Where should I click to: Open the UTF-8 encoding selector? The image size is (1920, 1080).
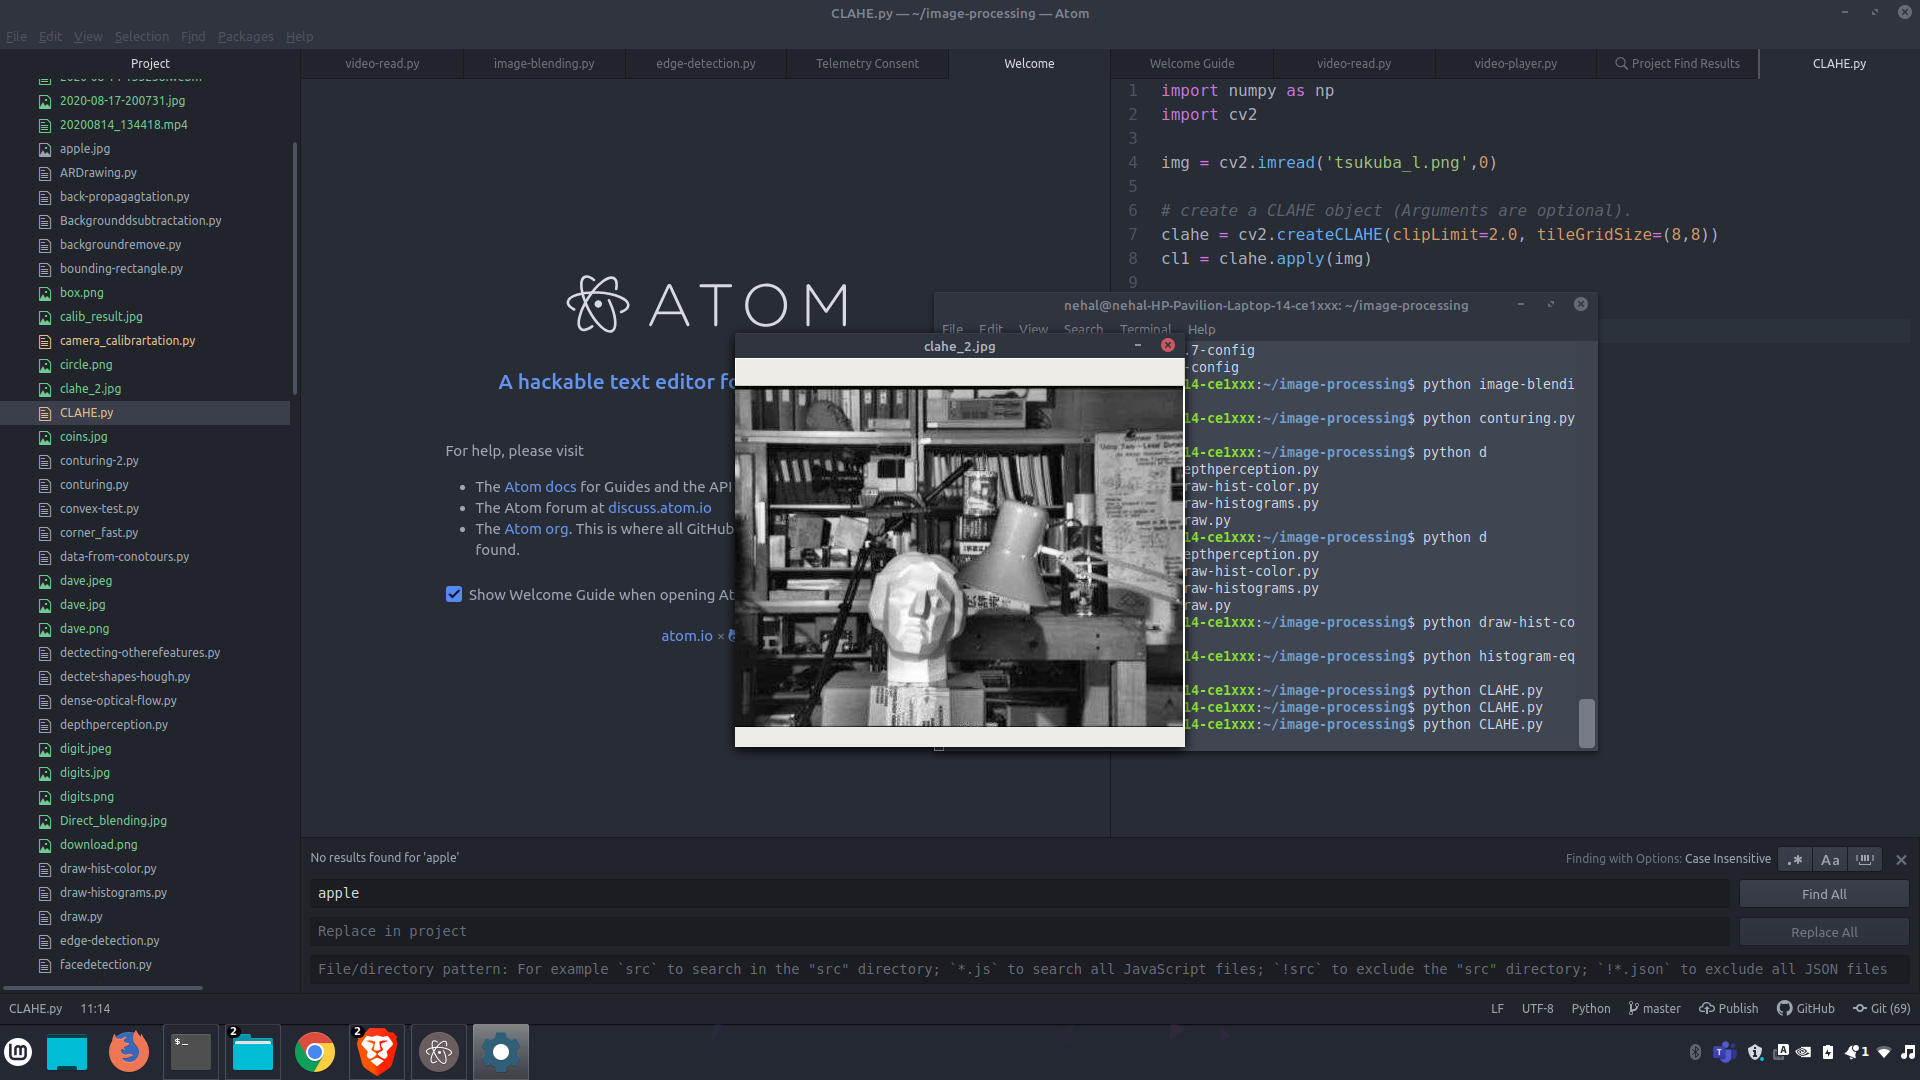click(x=1537, y=1008)
